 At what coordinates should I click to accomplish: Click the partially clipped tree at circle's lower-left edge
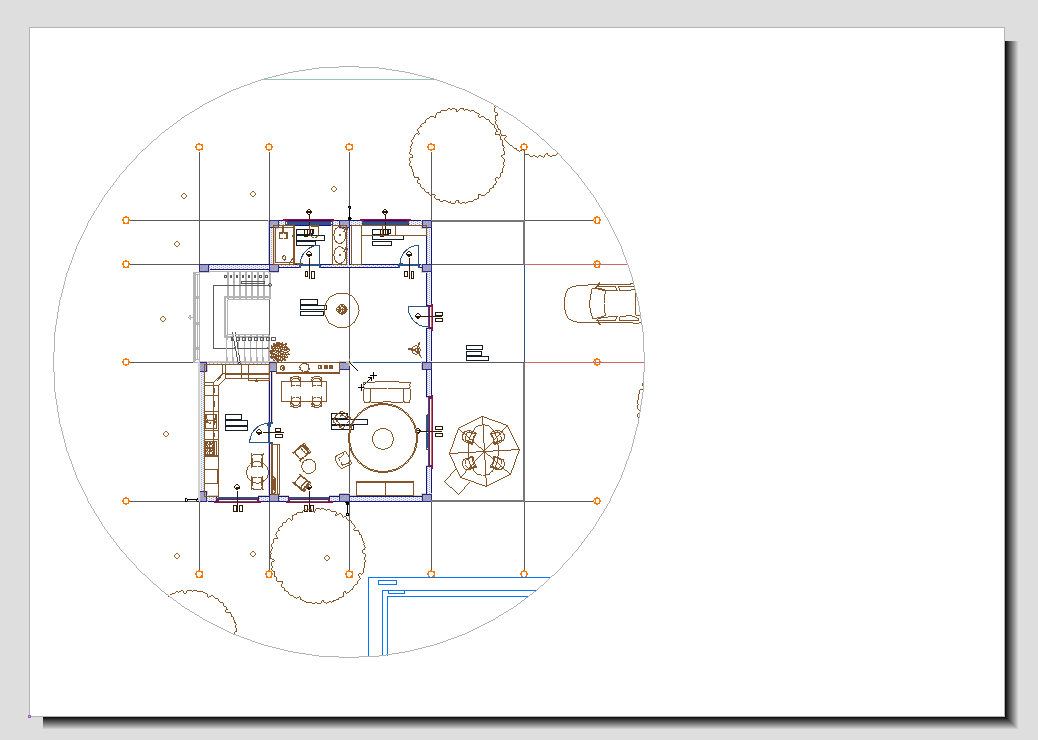tap(205, 612)
